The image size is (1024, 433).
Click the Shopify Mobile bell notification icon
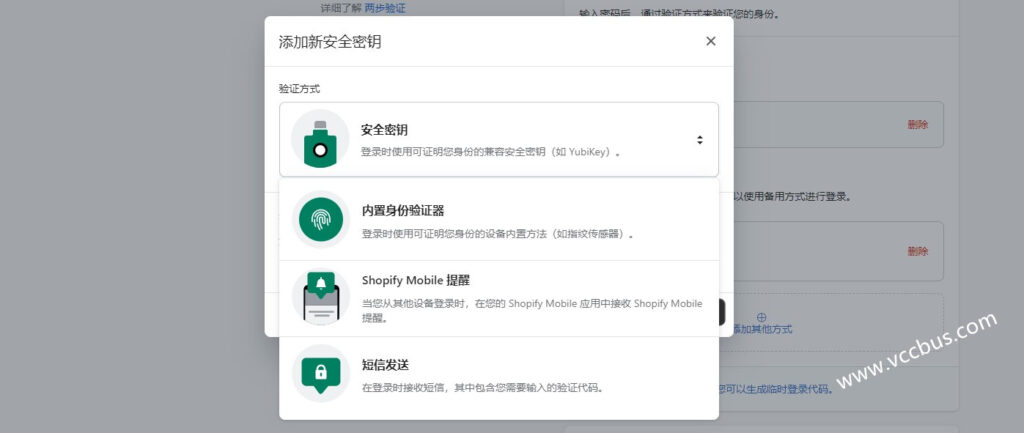pyautogui.click(x=320, y=297)
